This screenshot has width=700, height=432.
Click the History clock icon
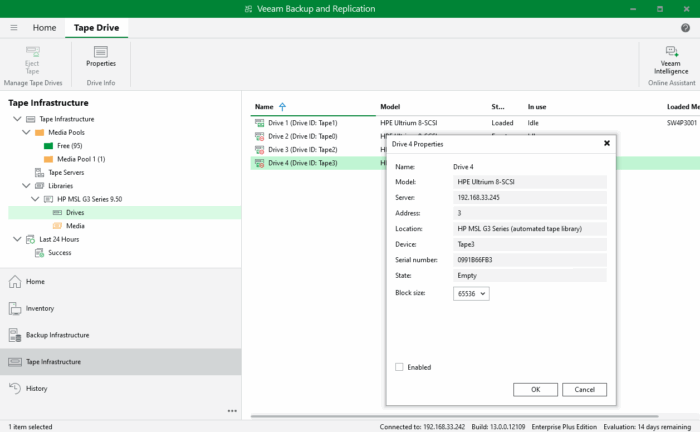[x=15, y=388]
